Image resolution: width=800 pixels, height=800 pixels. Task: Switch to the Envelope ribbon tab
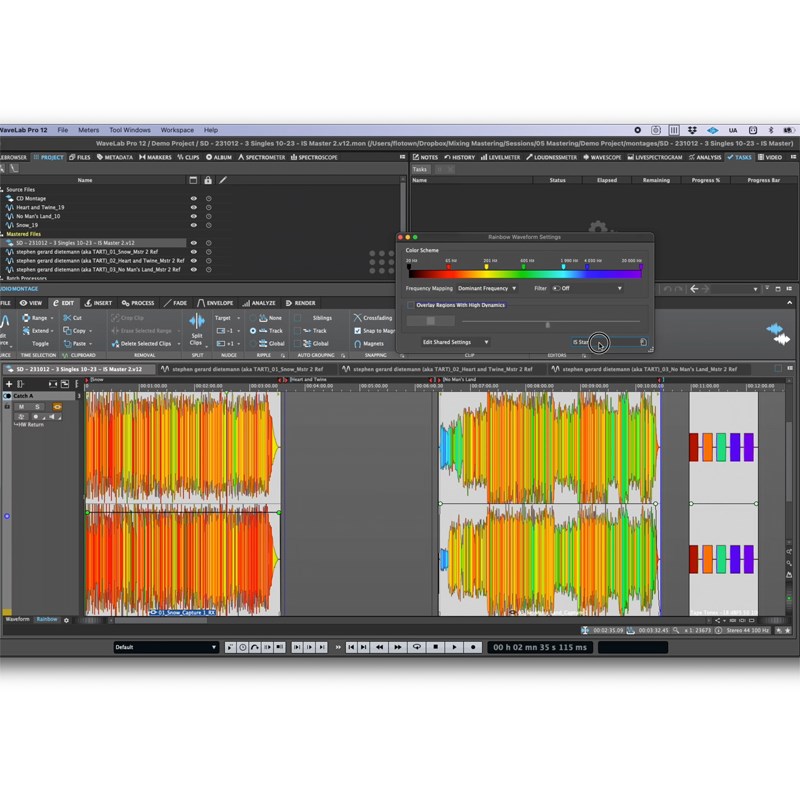pyautogui.click(x=215, y=303)
